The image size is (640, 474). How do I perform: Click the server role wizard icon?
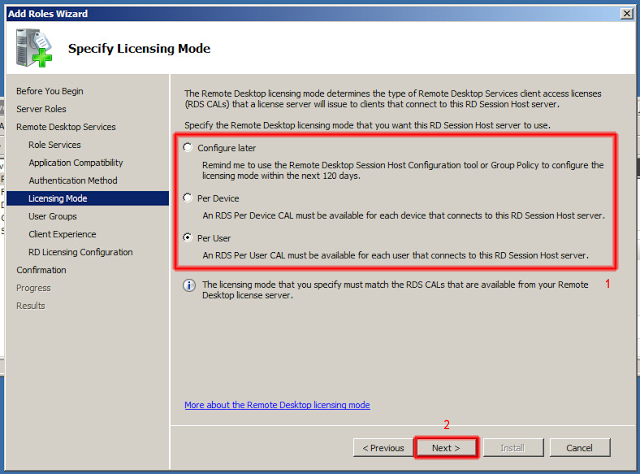(33, 48)
